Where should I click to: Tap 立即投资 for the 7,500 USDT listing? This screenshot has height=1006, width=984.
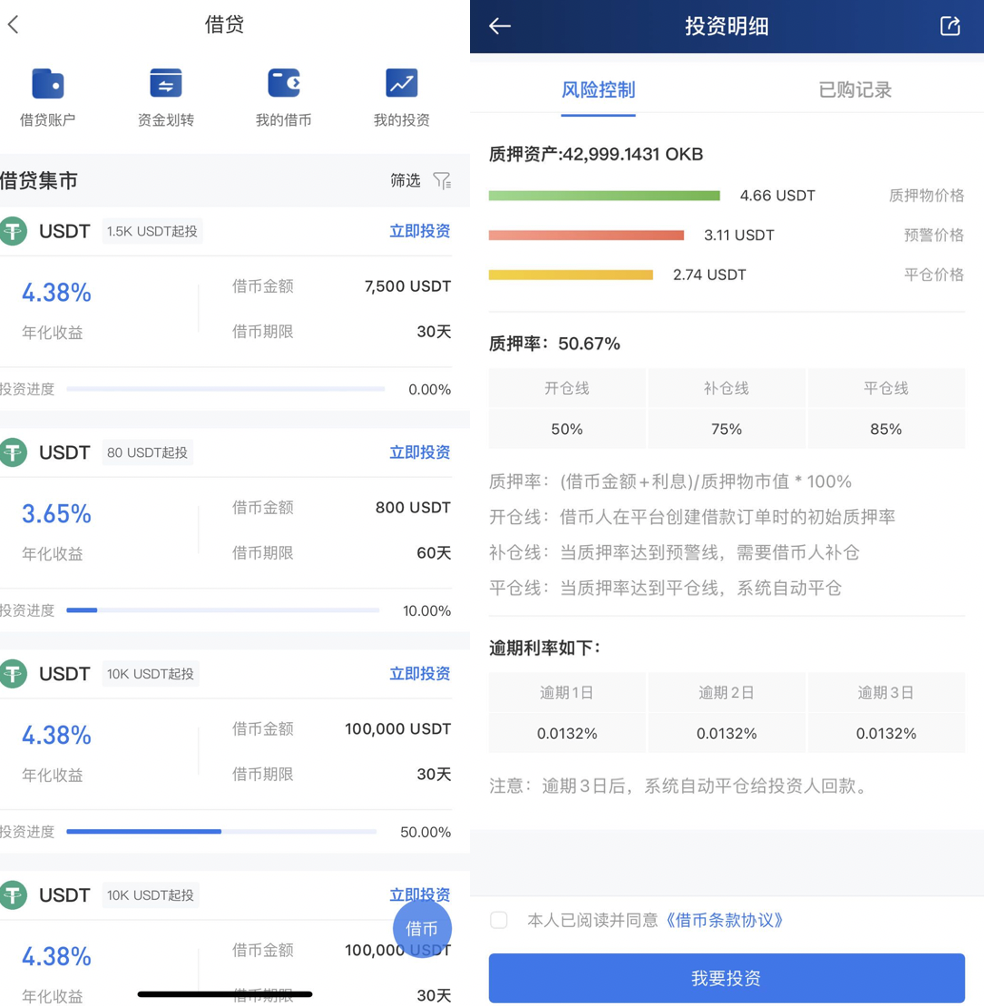[x=419, y=231]
